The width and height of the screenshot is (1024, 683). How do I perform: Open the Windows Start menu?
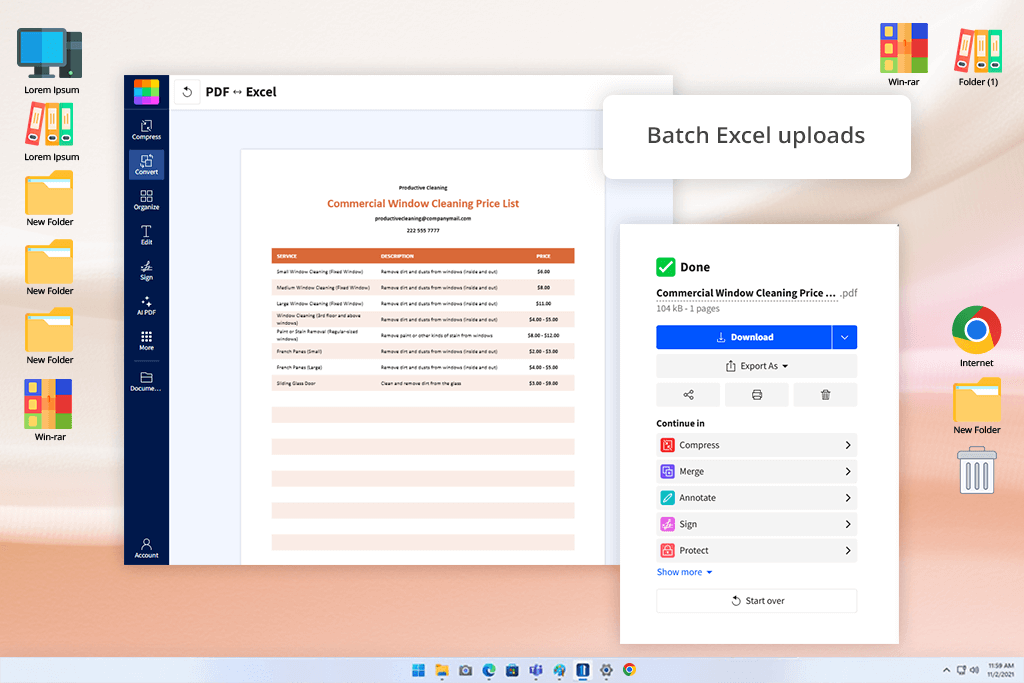point(419,670)
